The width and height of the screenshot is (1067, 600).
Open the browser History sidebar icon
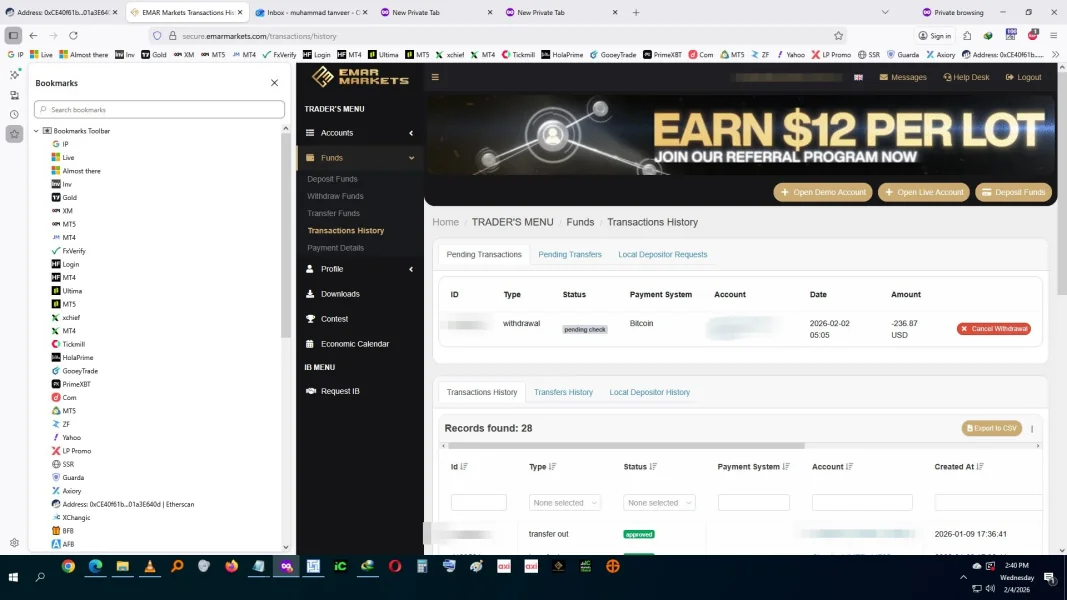(x=14, y=115)
